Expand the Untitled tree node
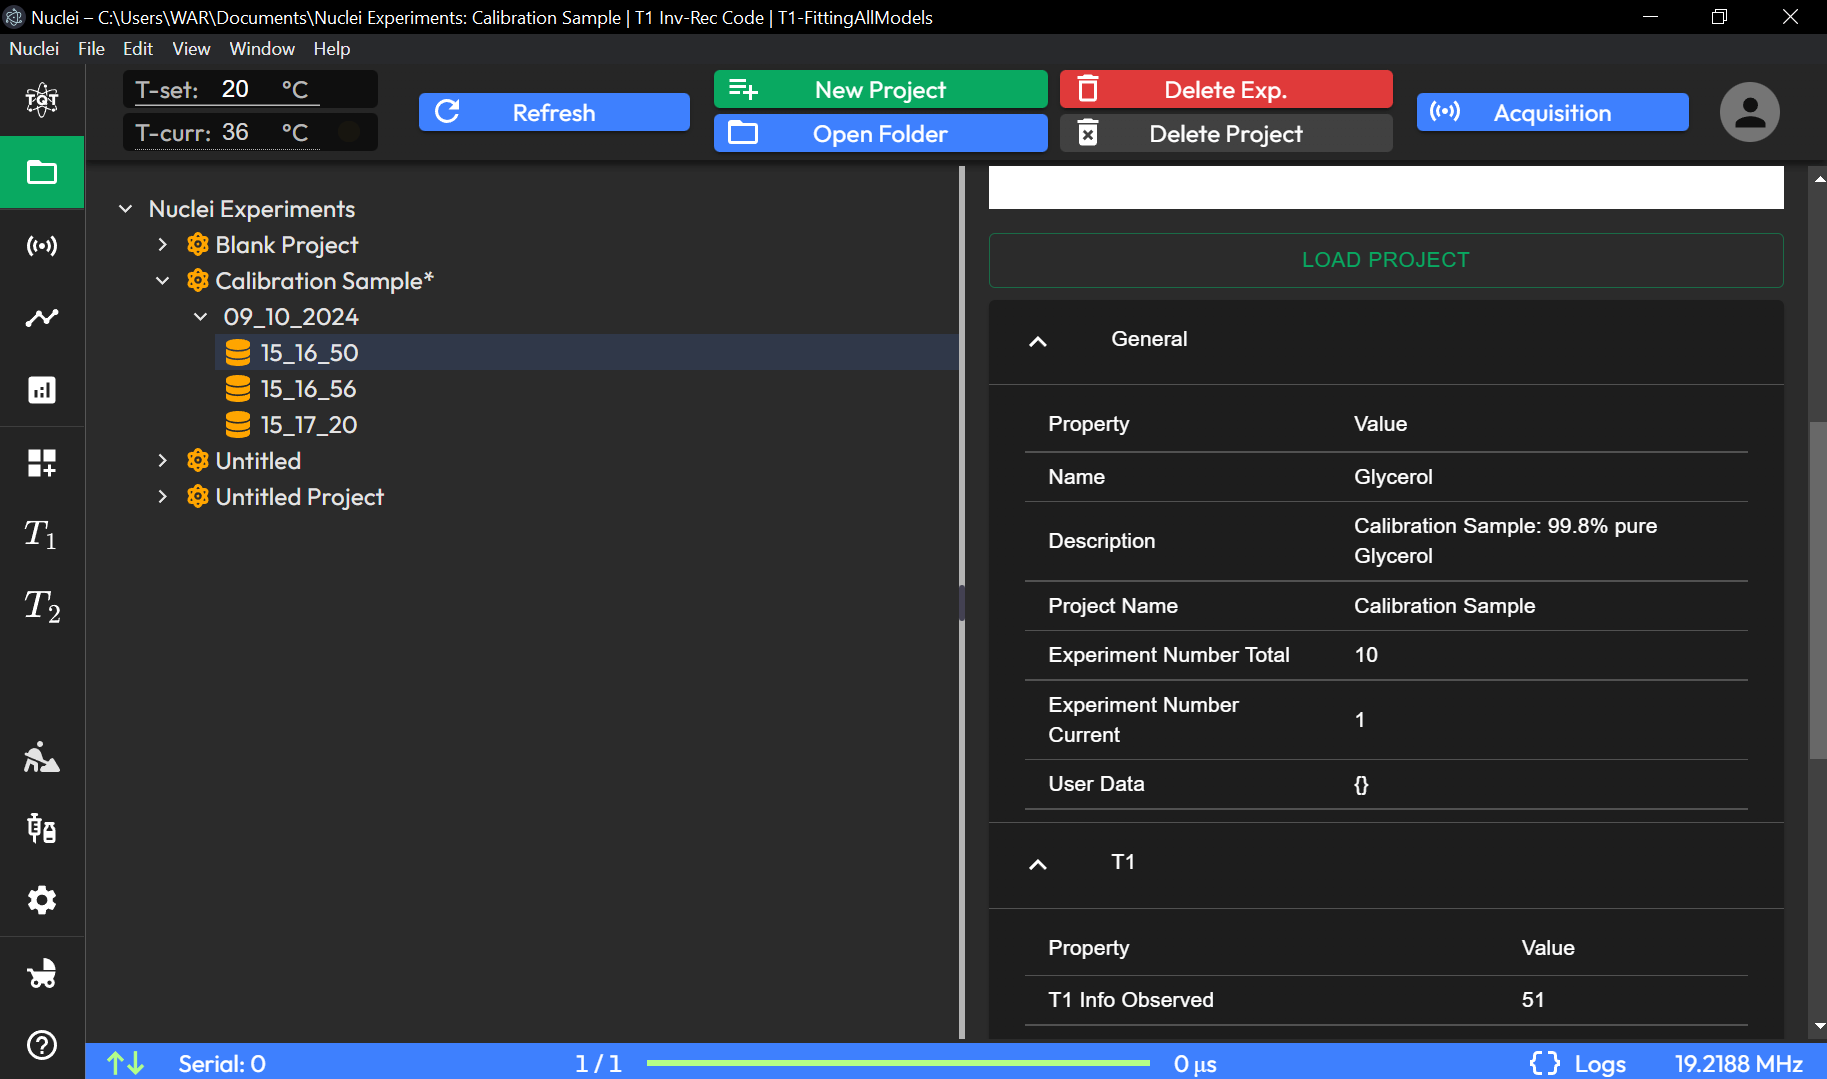This screenshot has width=1827, height=1079. (163, 461)
